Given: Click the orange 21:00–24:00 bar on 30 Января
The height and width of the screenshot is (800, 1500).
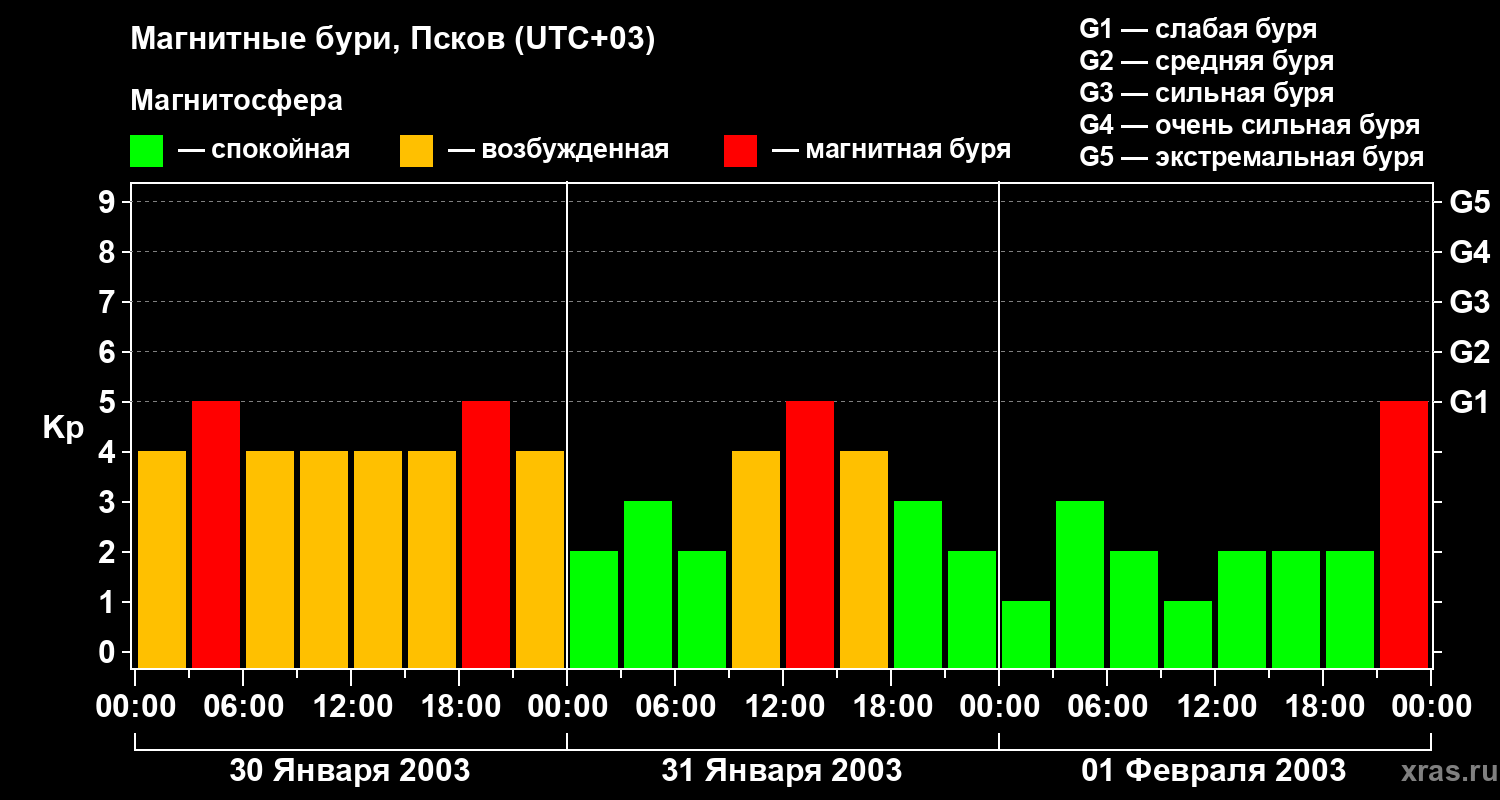Looking at the screenshot, I should tap(540, 559).
